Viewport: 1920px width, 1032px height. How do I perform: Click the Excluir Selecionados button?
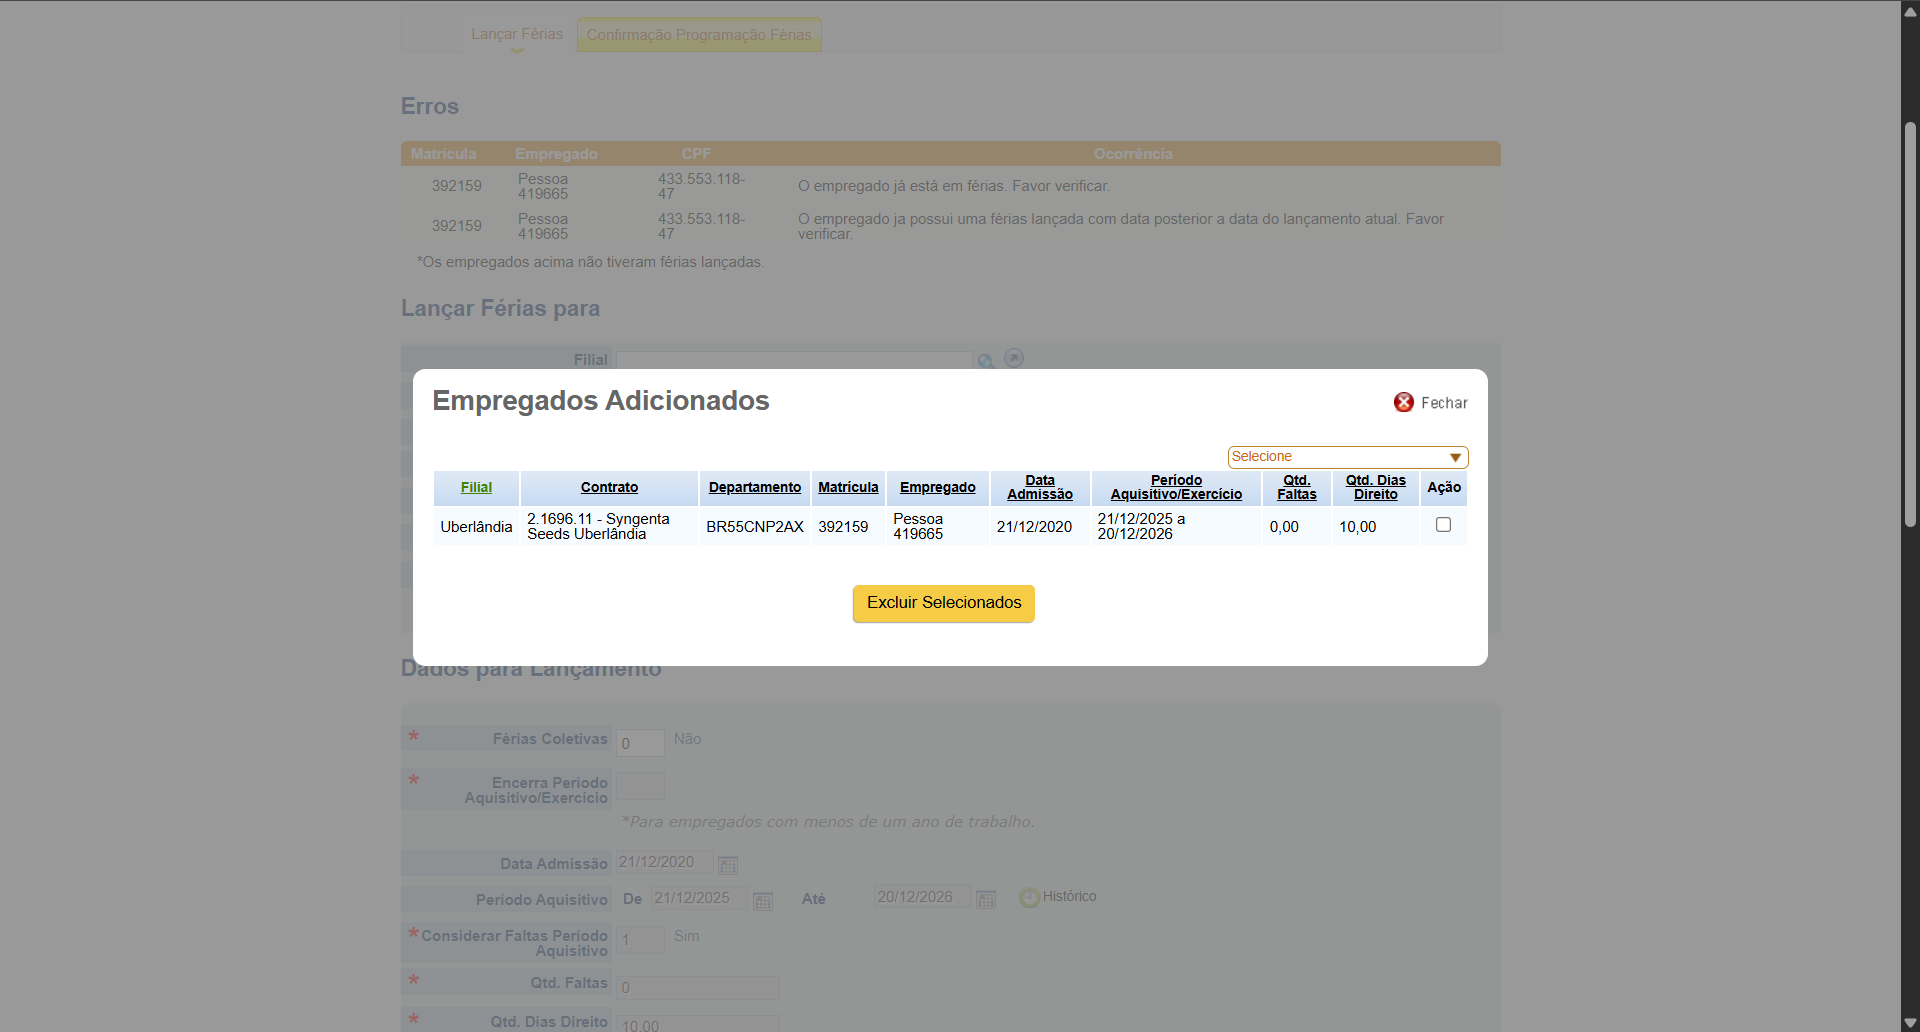(x=943, y=603)
